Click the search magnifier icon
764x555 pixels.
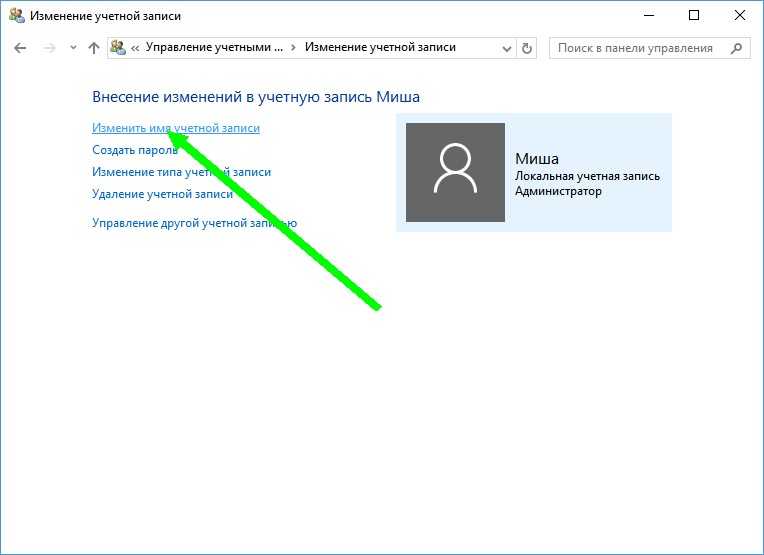[x=737, y=48]
